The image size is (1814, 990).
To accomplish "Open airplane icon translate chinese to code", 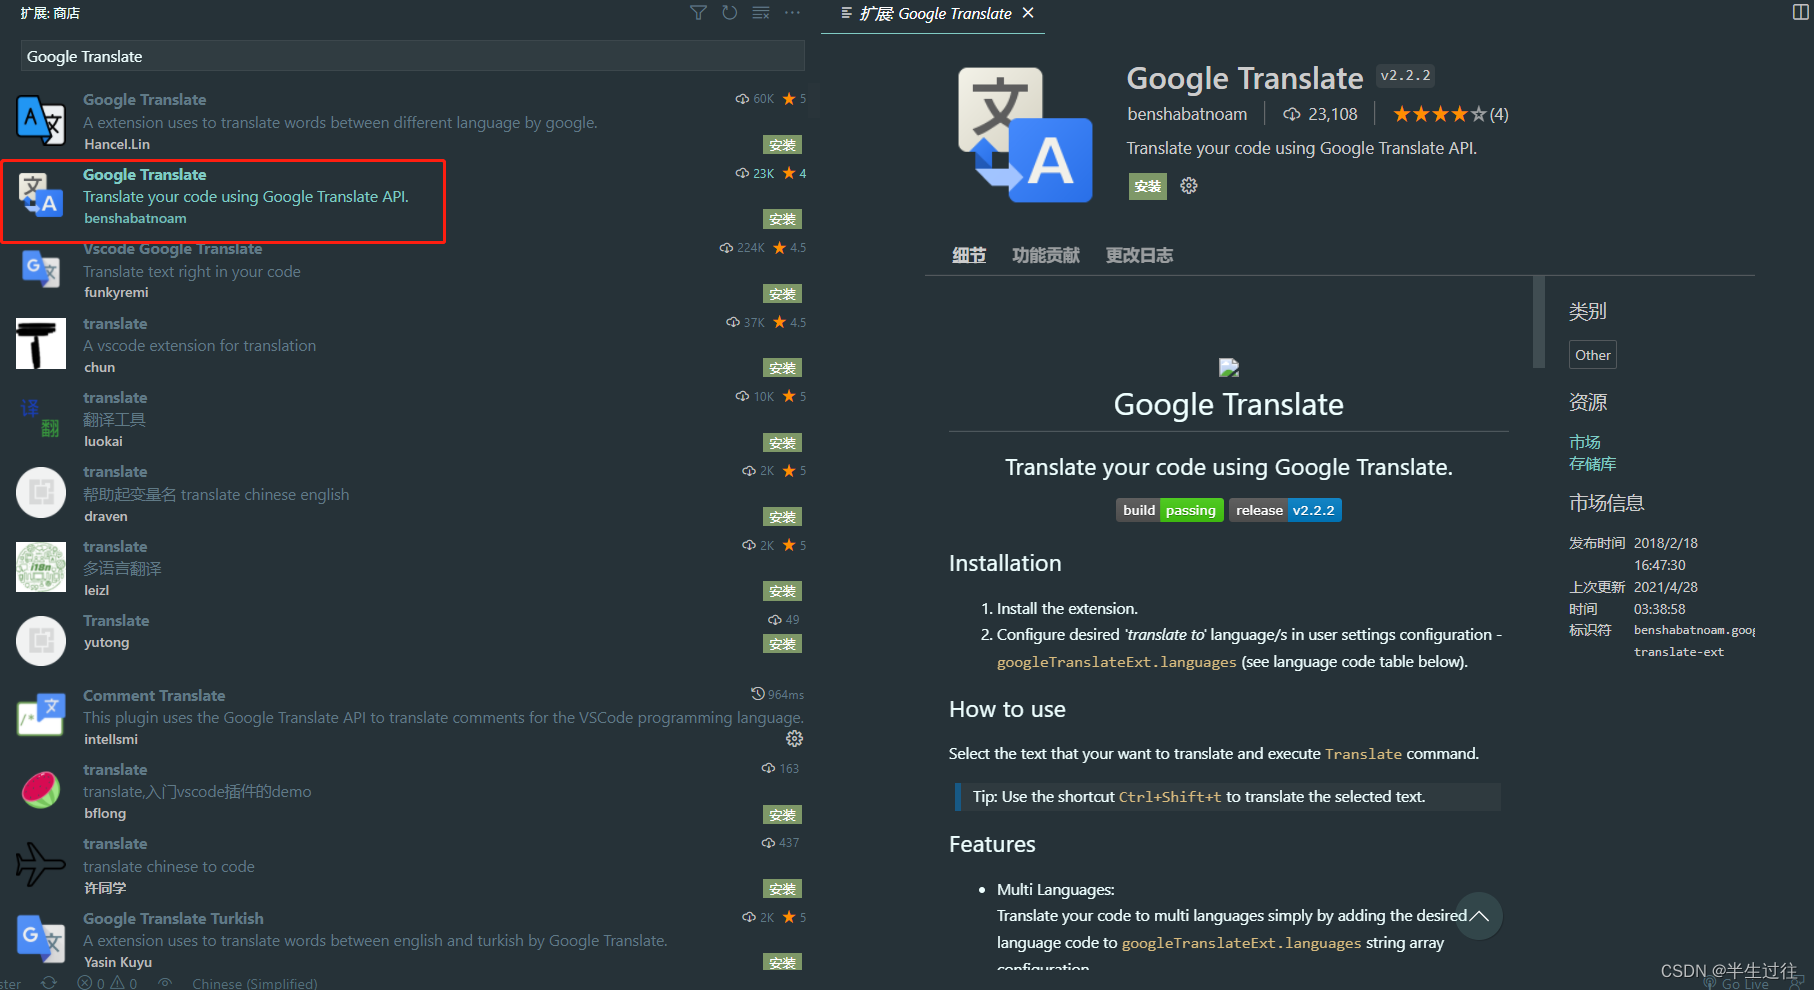I will pyautogui.click(x=41, y=865).
